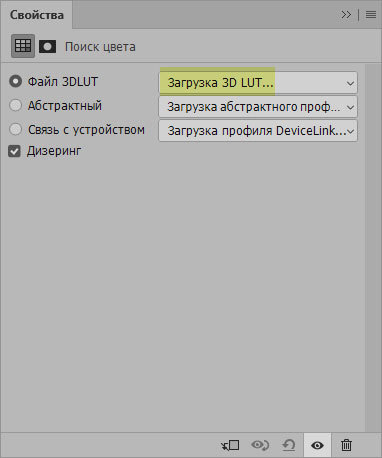The height and width of the screenshot is (458, 382).
Task: Select the layer mask icon
Action: 47,46
